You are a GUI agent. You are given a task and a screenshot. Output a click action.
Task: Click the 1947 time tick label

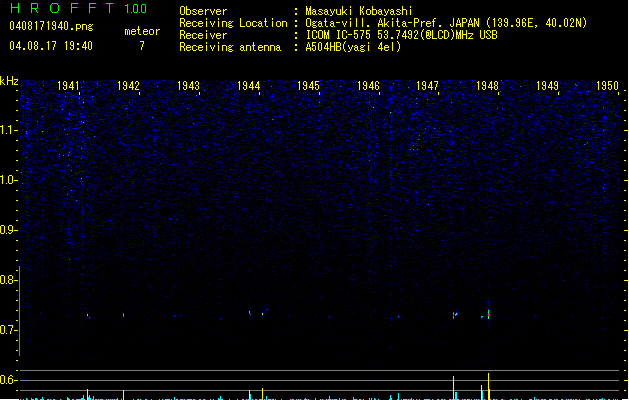427,86
